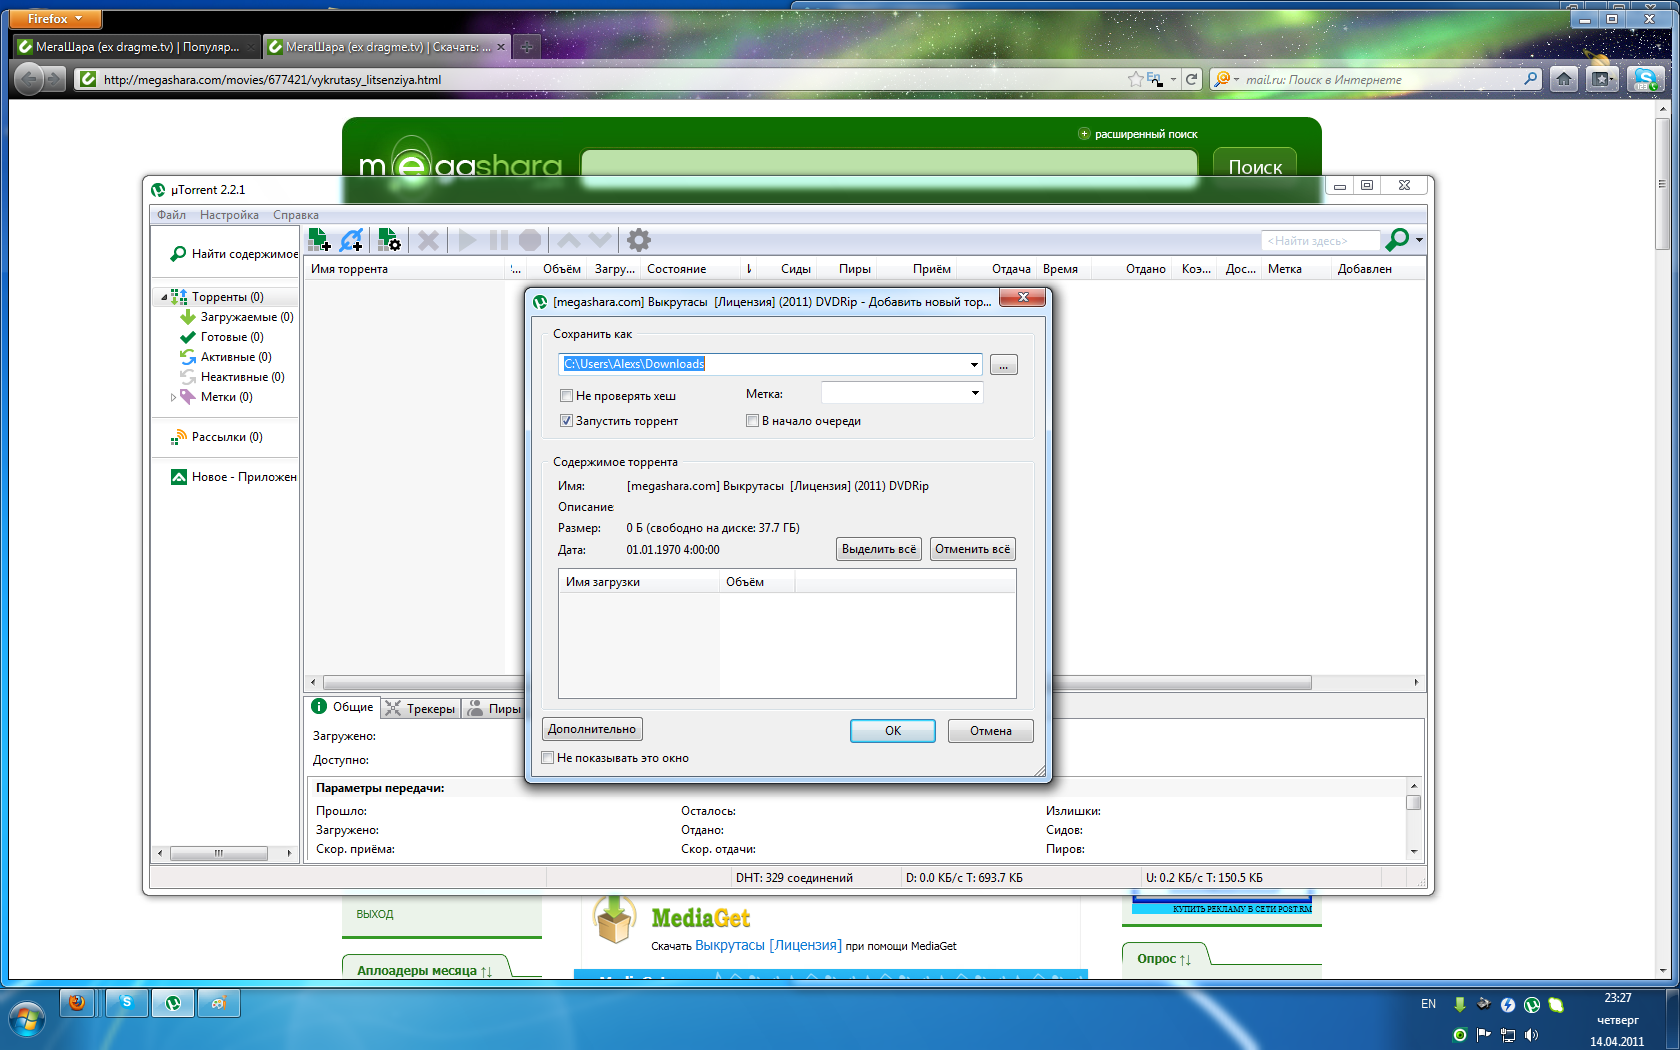Screen dimensions: 1680x1050
Task: Open the 'Файл' menu
Action: (x=171, y=215)
